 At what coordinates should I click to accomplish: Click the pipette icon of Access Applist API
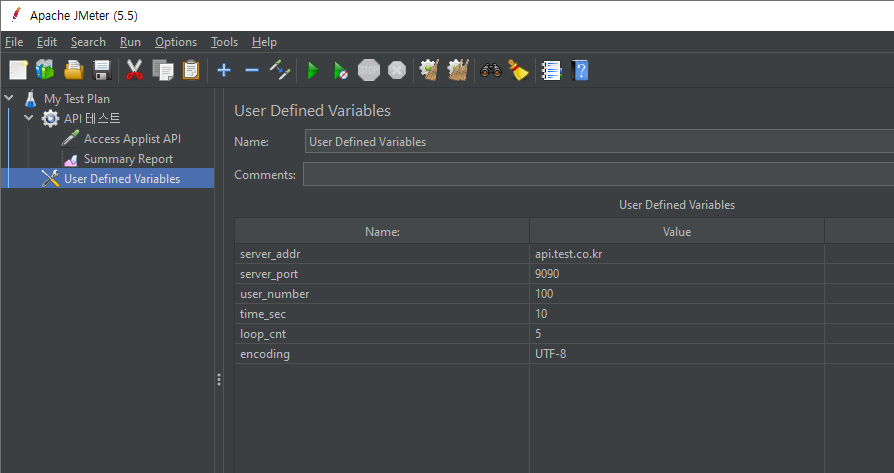point(70,138)
